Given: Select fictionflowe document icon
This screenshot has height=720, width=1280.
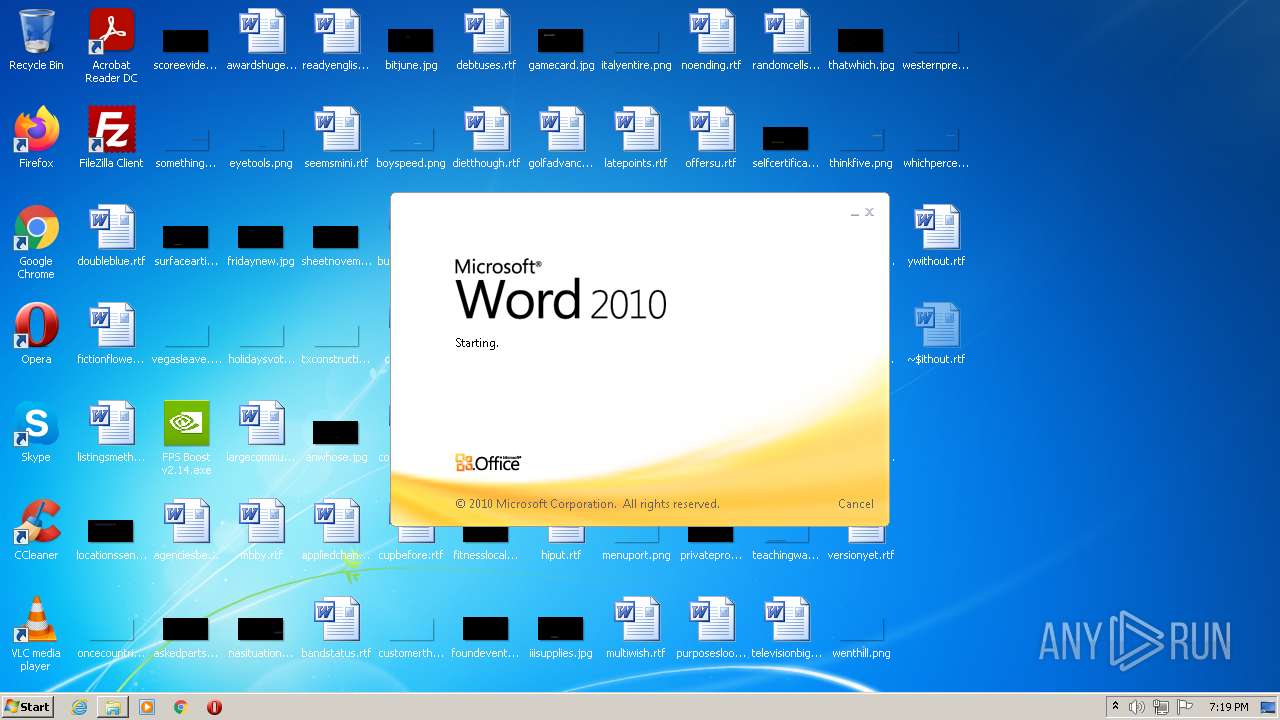Looking at the screenshot, I should coord(111,326).
